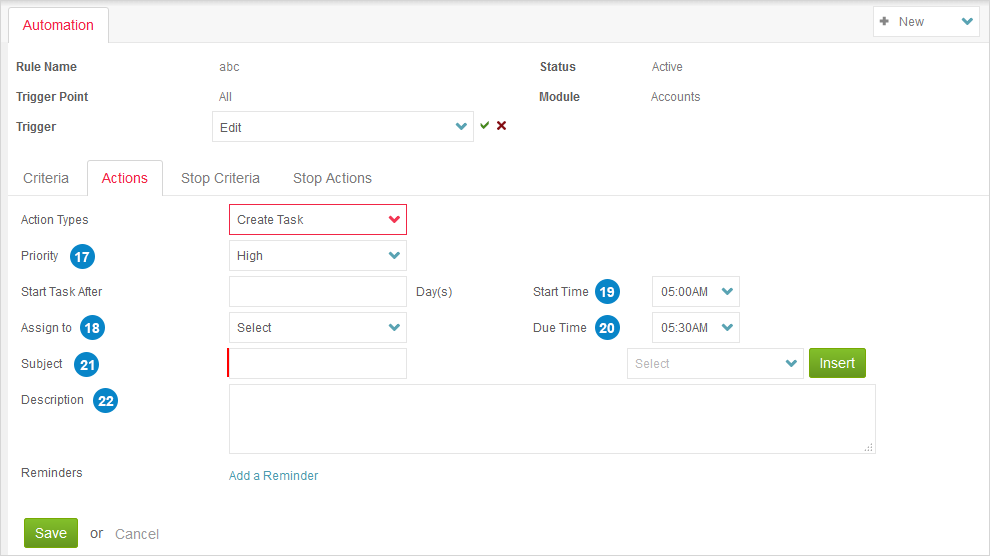
Task: Click the Day(s) label text
Action: pos(434,292)
